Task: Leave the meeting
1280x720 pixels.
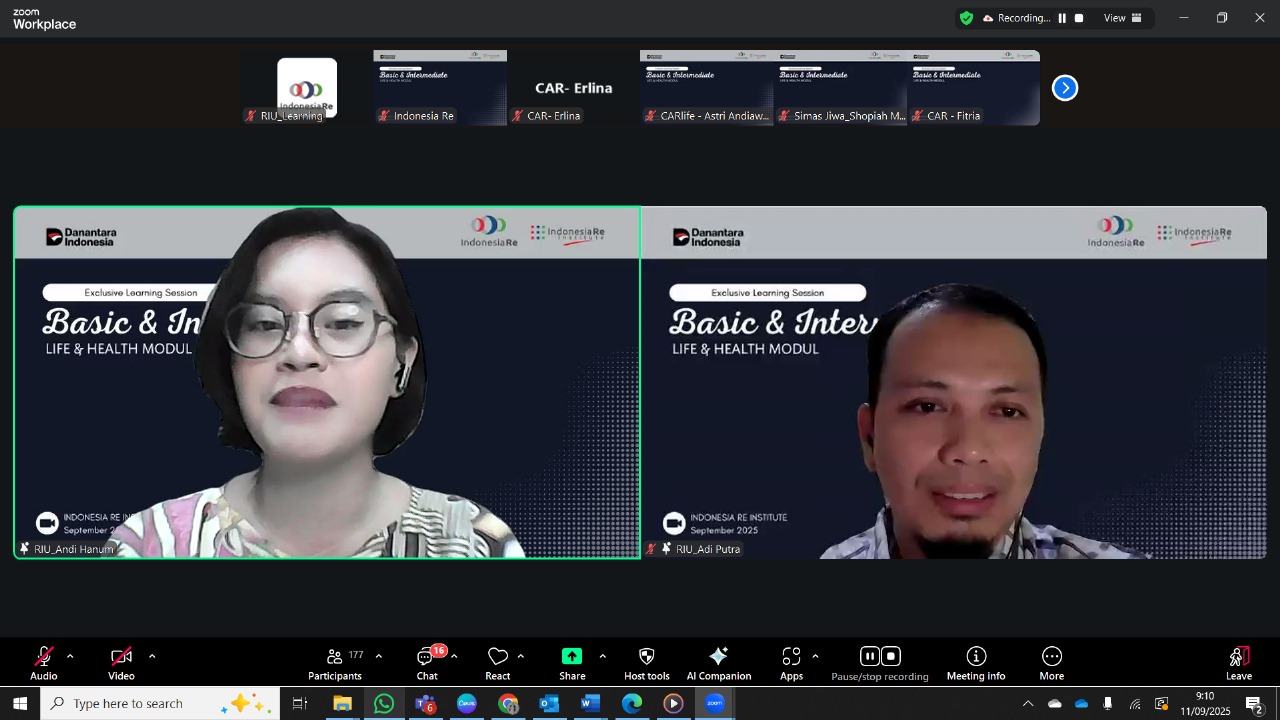Action: 1239,663
